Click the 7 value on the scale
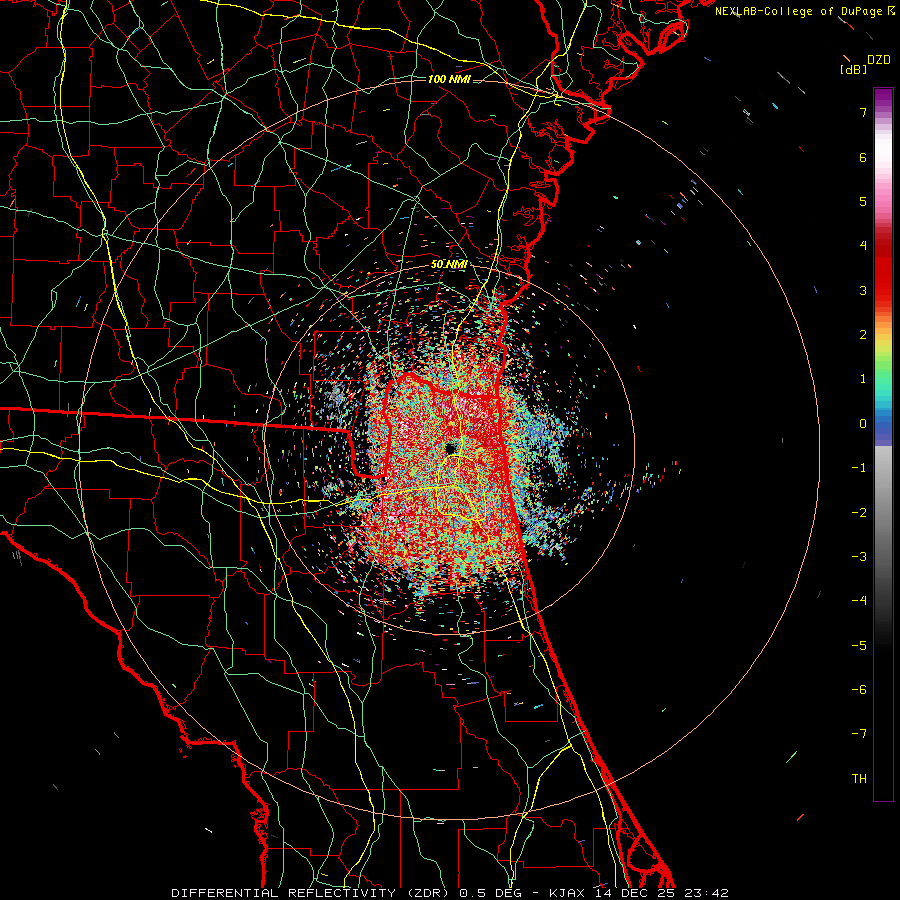This screenshot has width=900, height=900. click(x=863, y=112)
